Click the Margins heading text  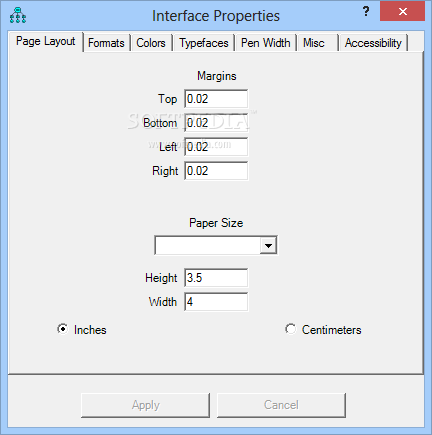coord(217,76)
